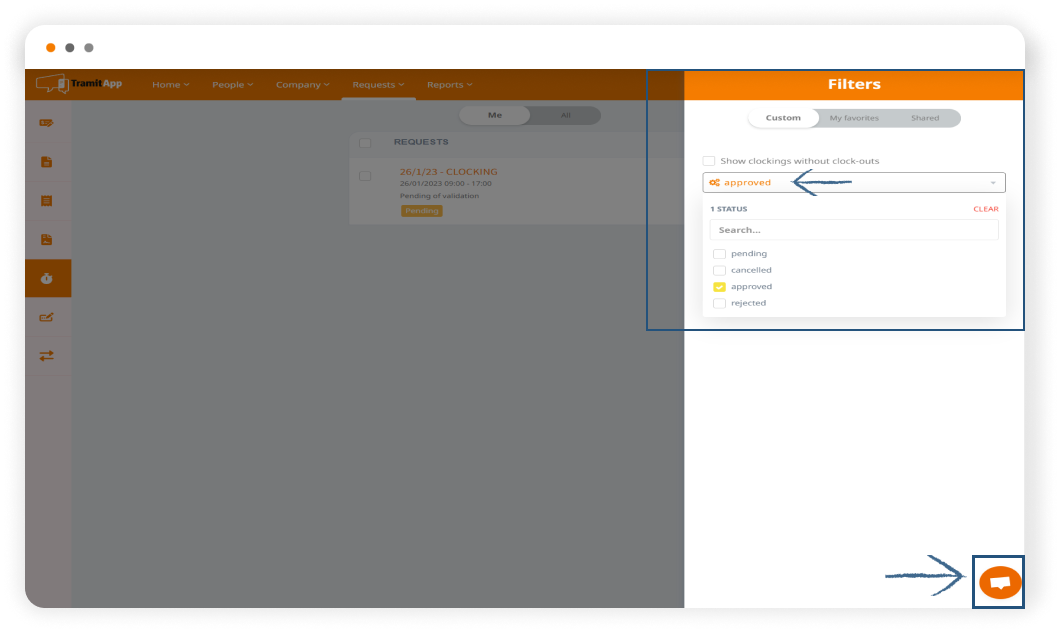
Task: Collapse the approved status dropdown
Action: pyautogui.click(x=992, y=183)
